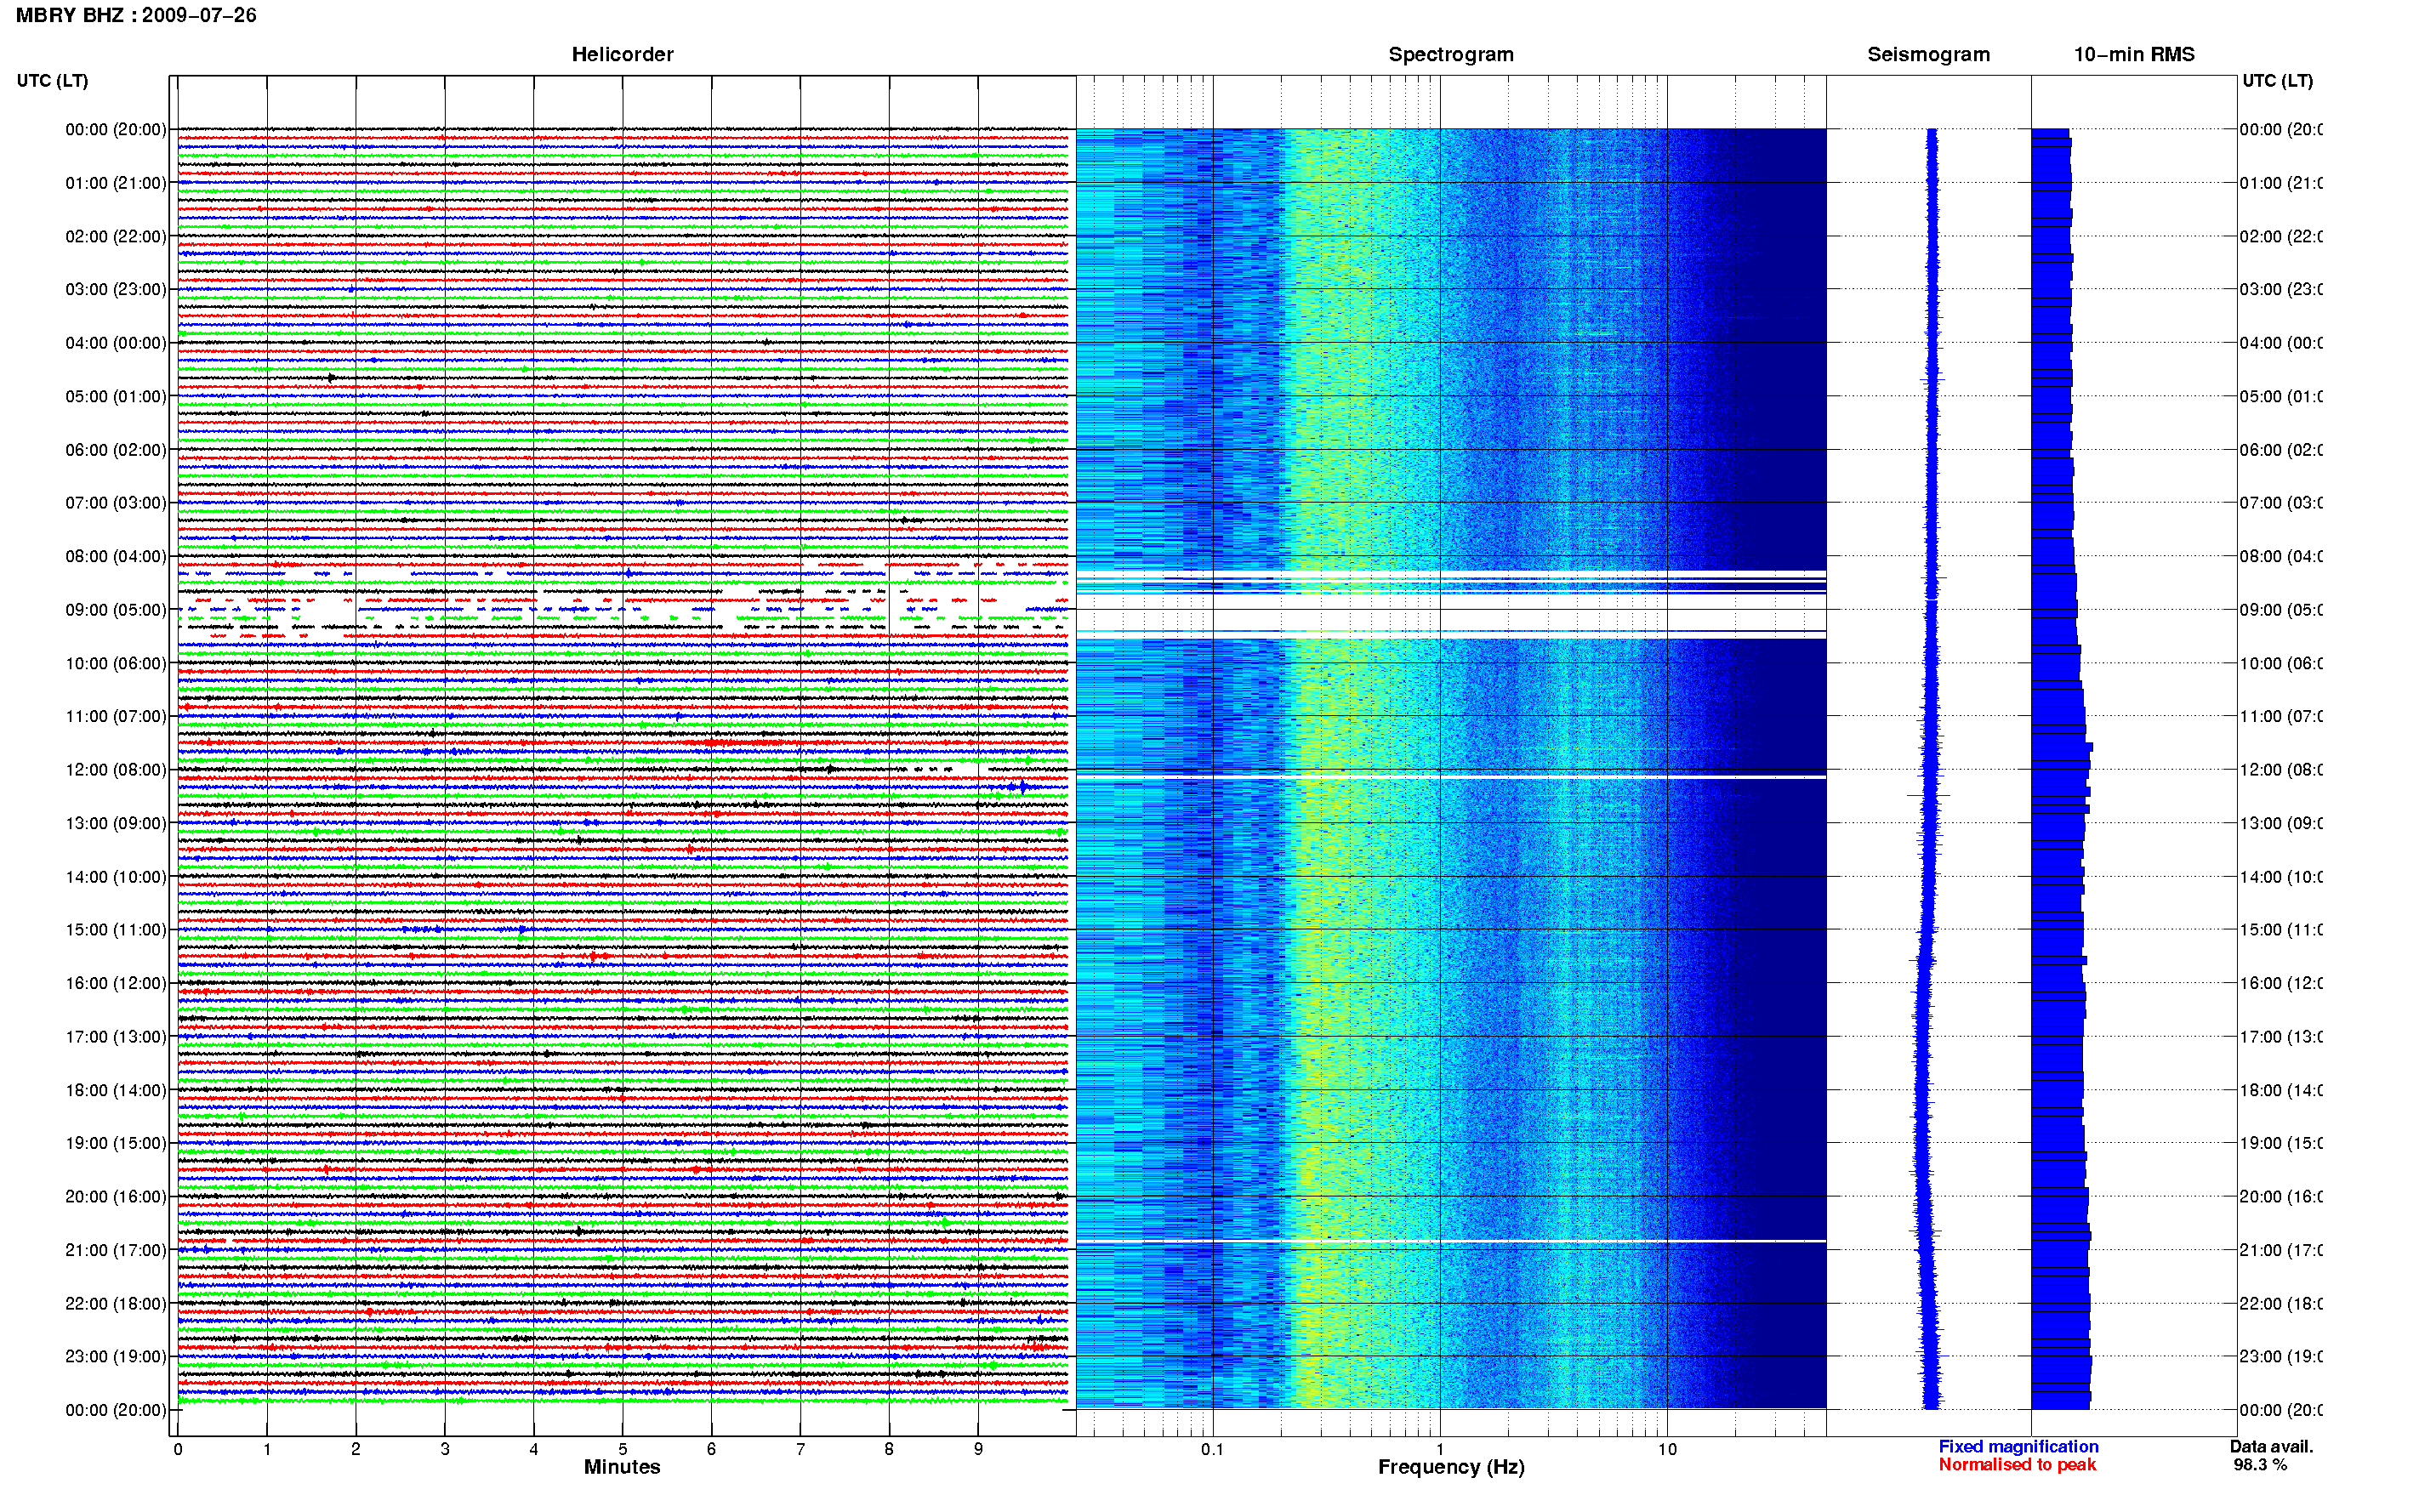The width and height of the screenshot is (2419, 1512).
Task: Click the left '10:00 (06:00)' time label
Action: [x=116, y=663]
